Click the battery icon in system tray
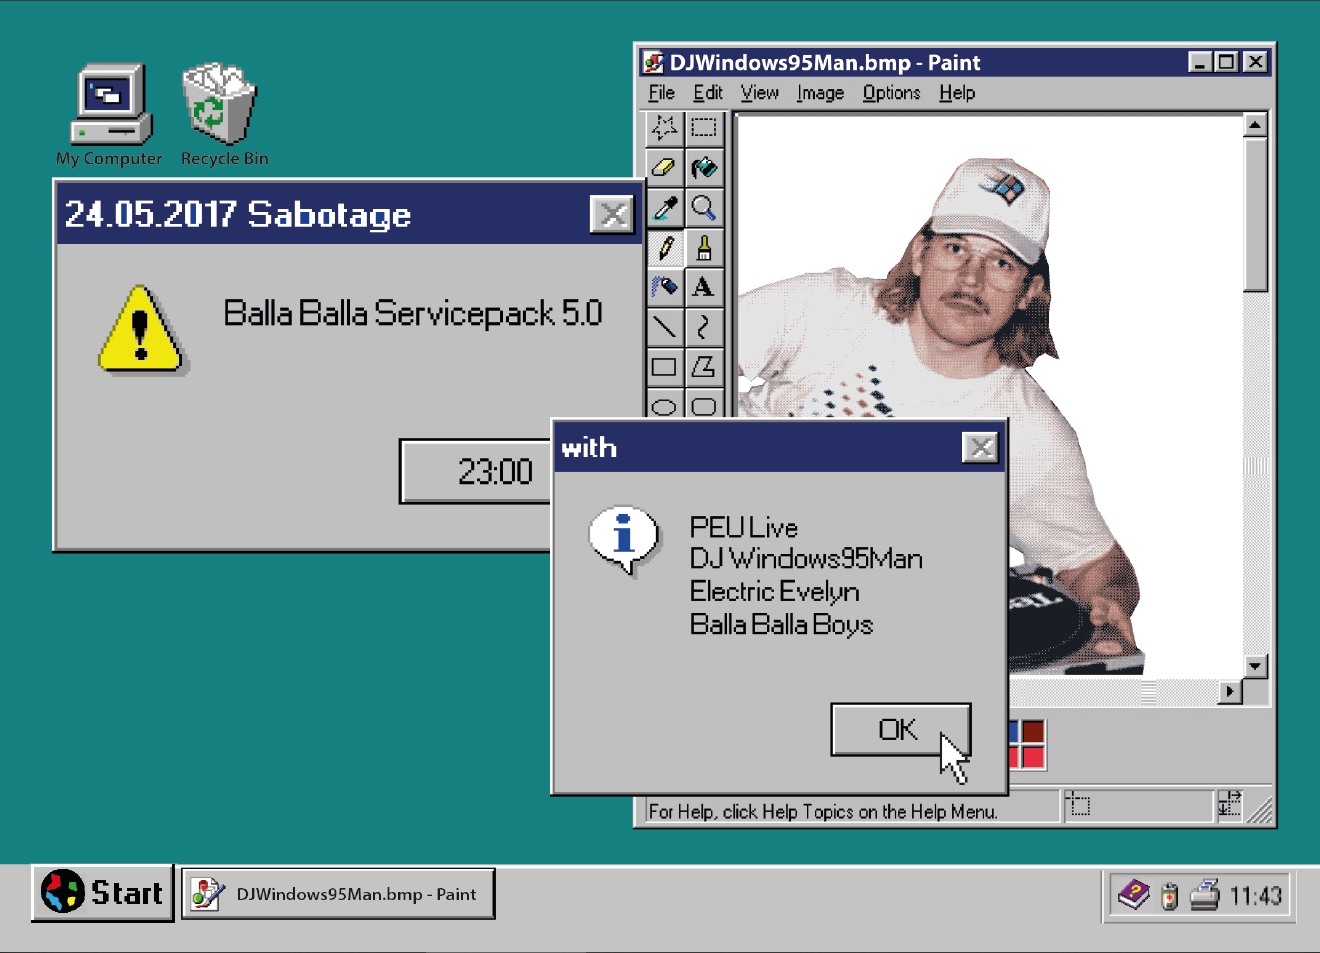Viewport: 1320px width, 953px height. click(x=1169, y=897)
